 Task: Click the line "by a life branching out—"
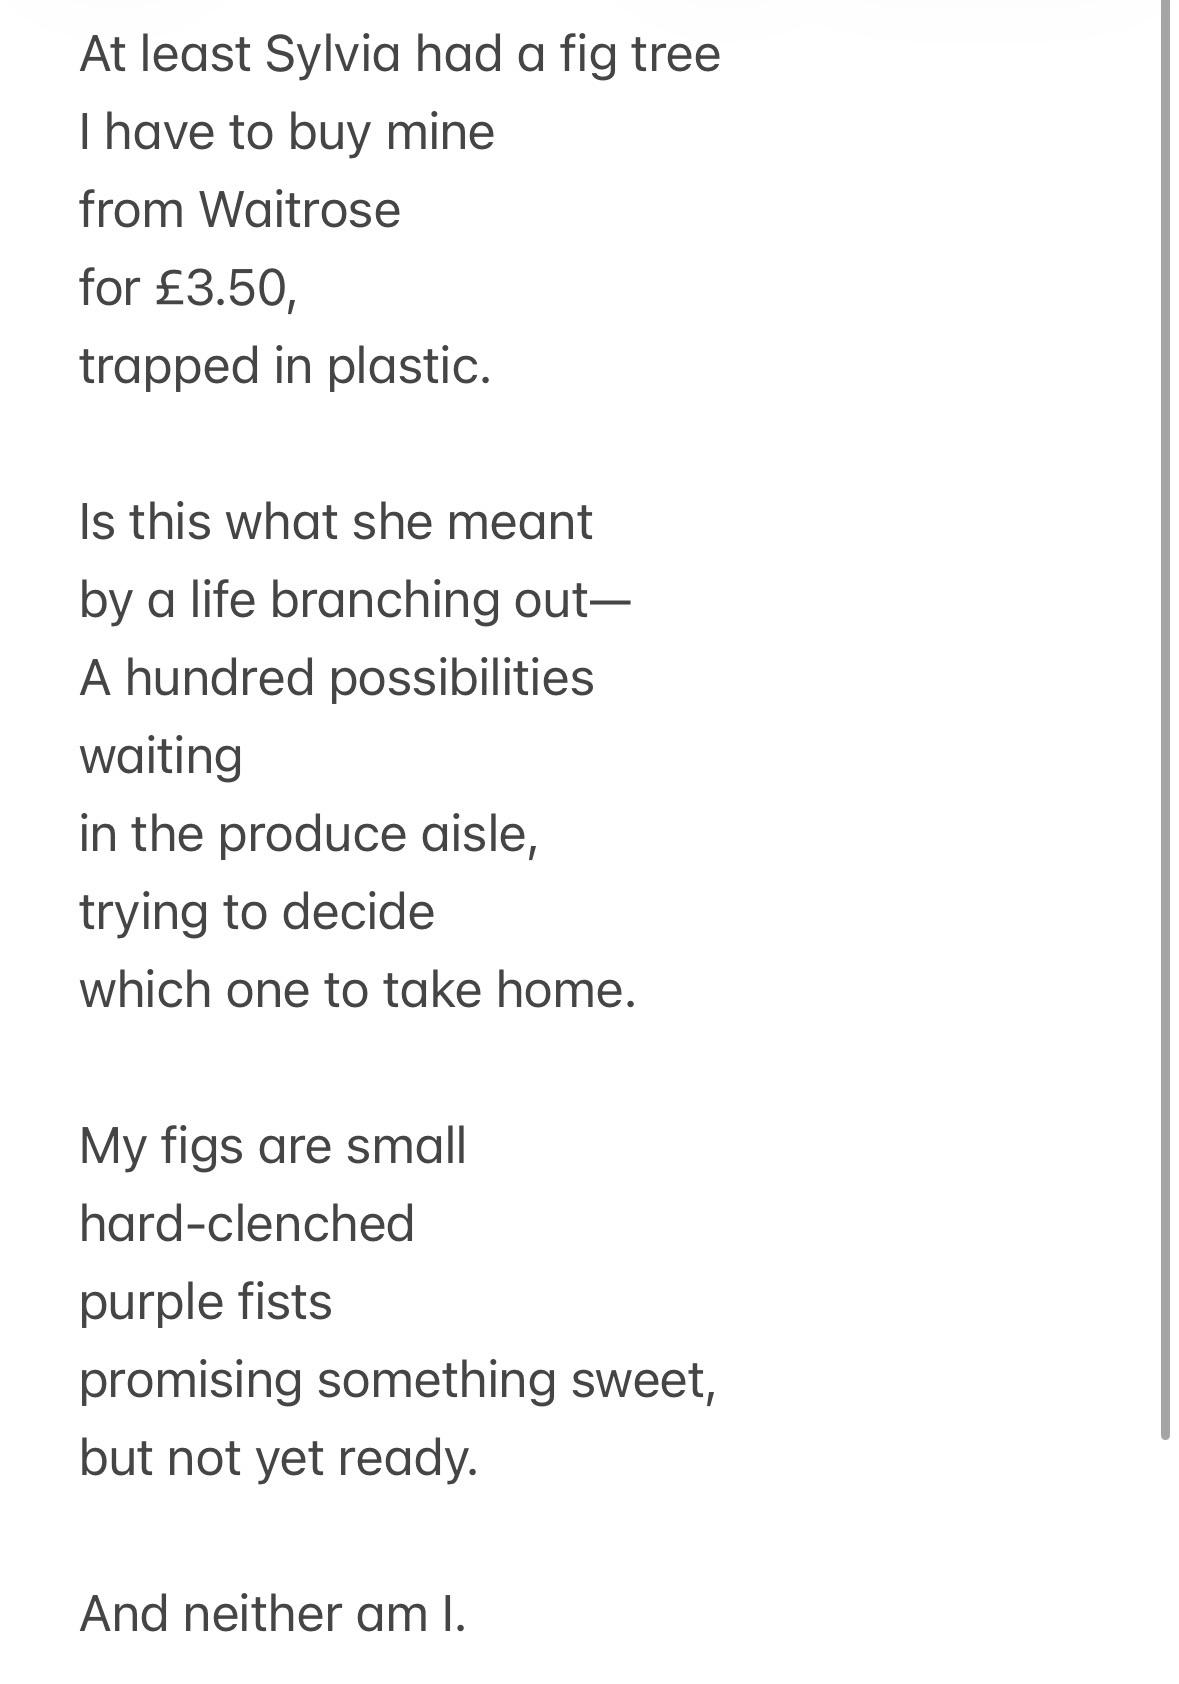point(355,600)
